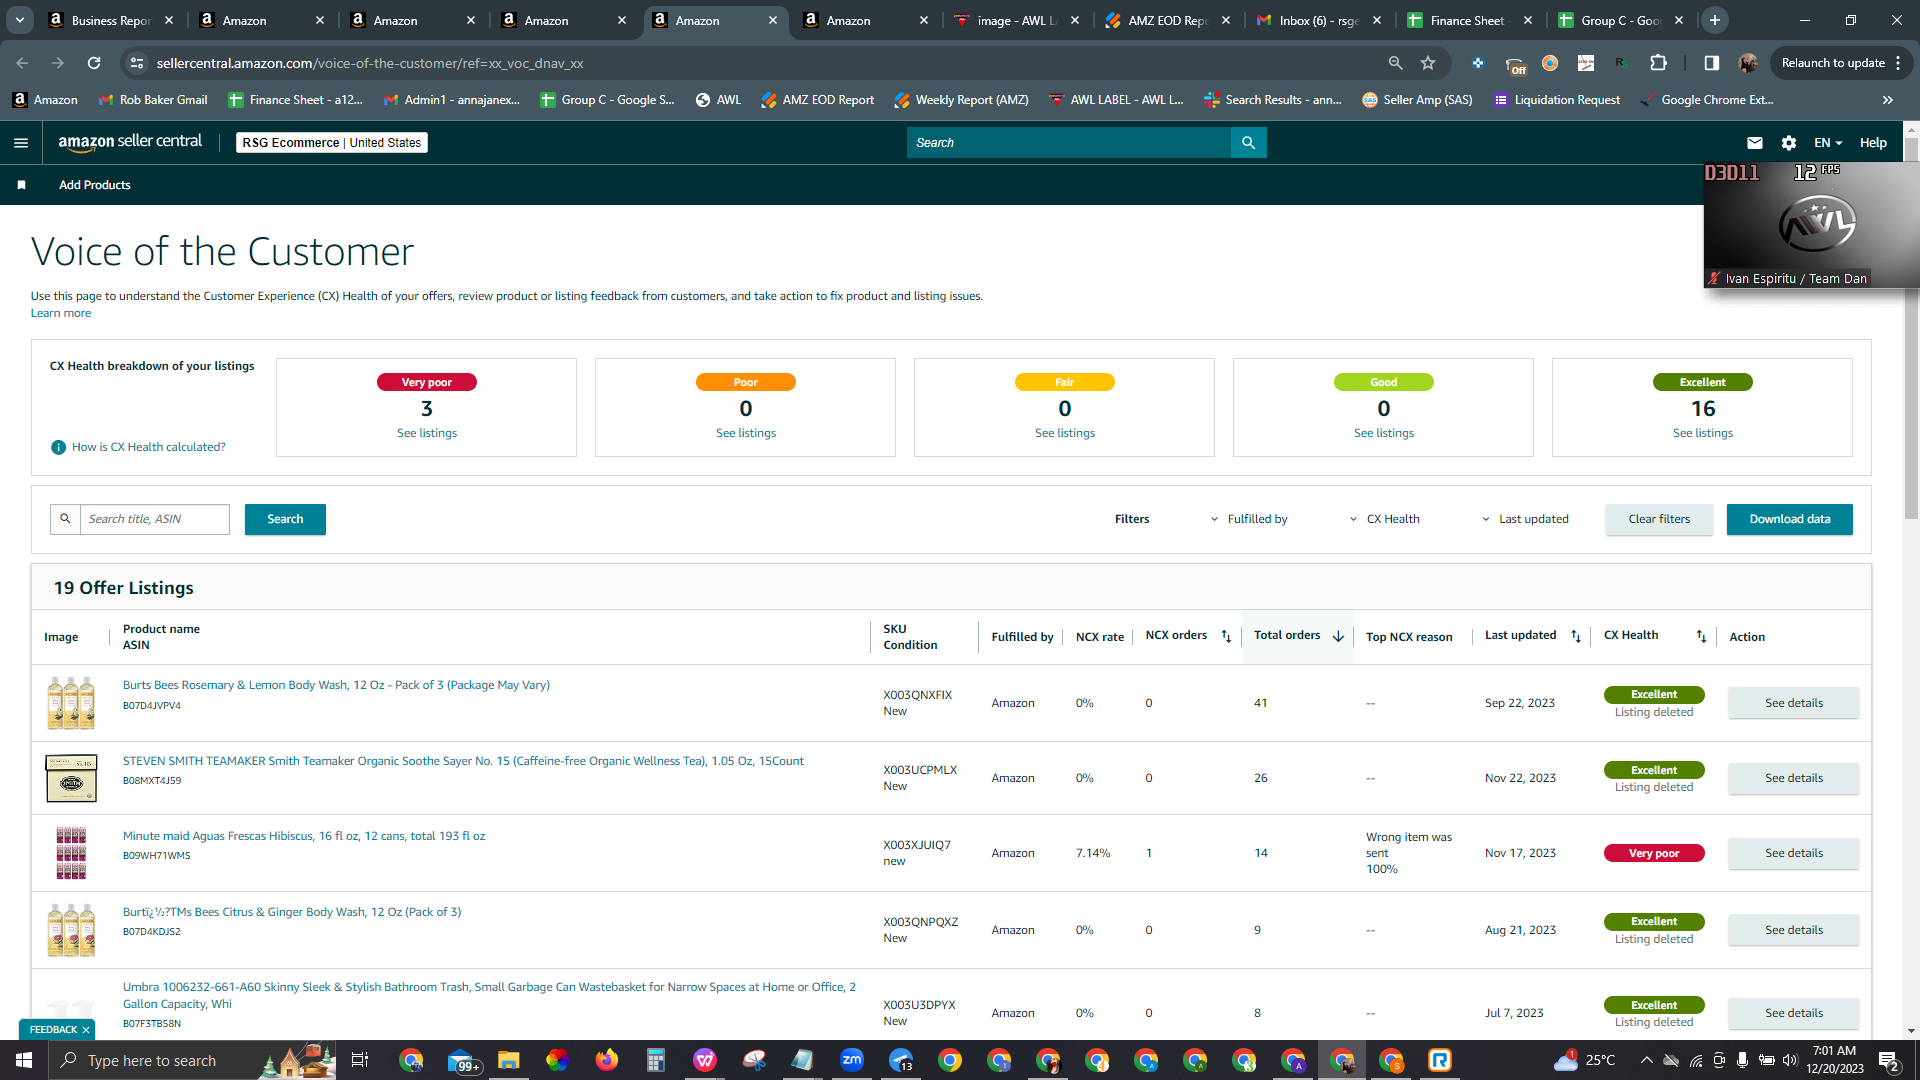Open Firefox from the taskbar

[606, 1060]
